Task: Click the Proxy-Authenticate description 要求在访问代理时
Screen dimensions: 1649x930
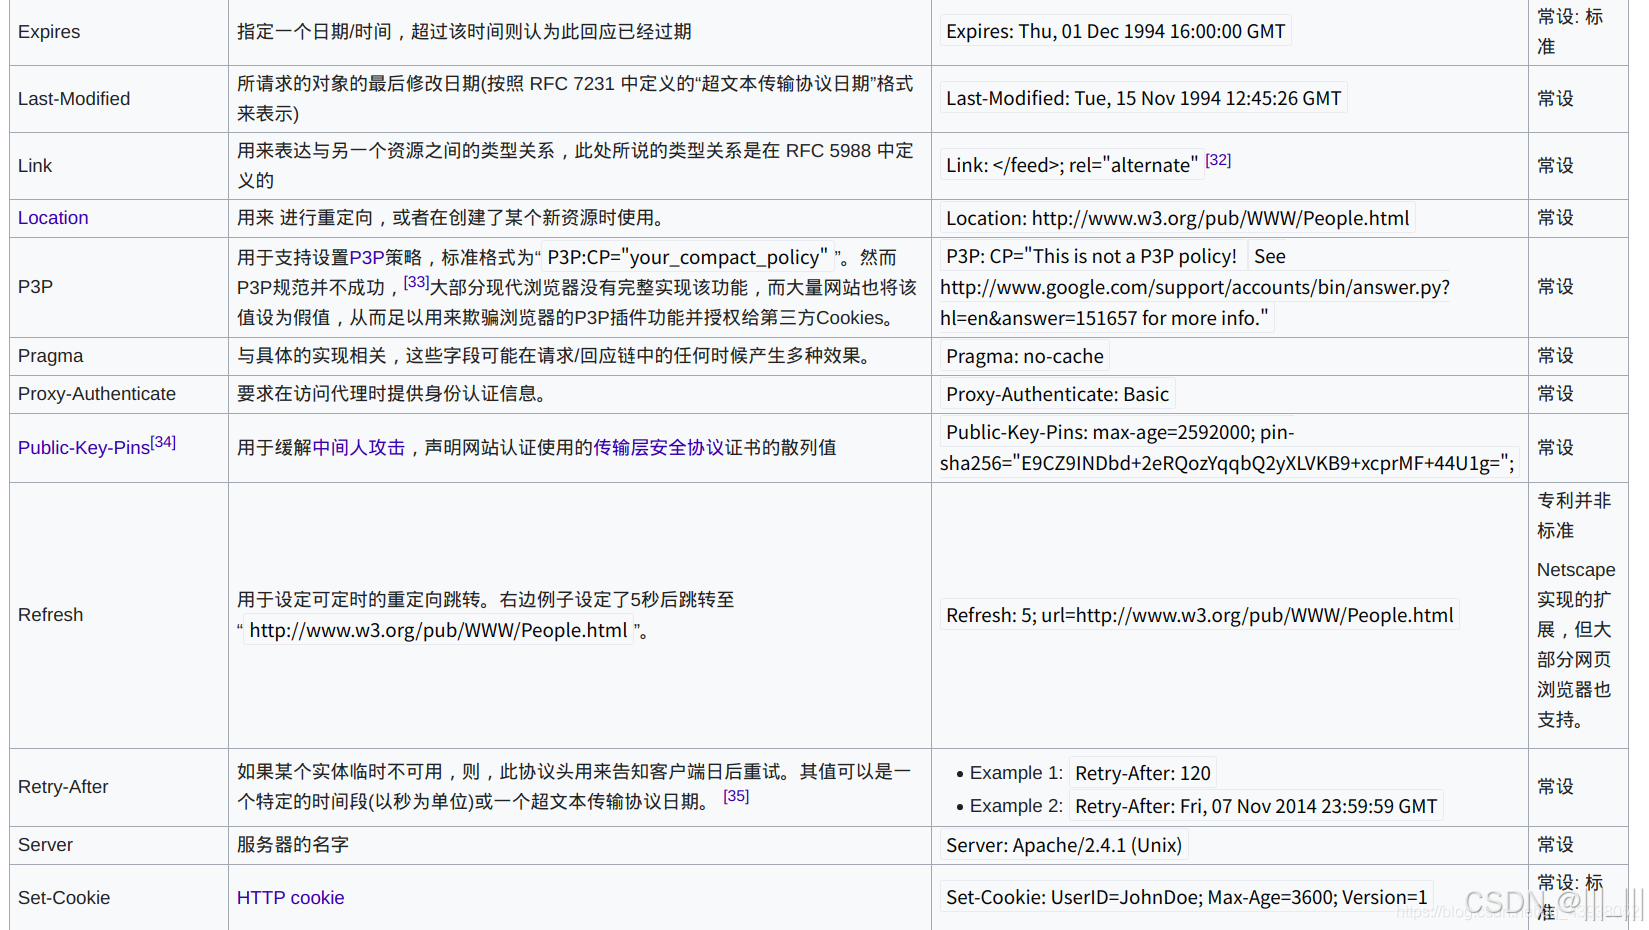Action: (x=395, y=394)
